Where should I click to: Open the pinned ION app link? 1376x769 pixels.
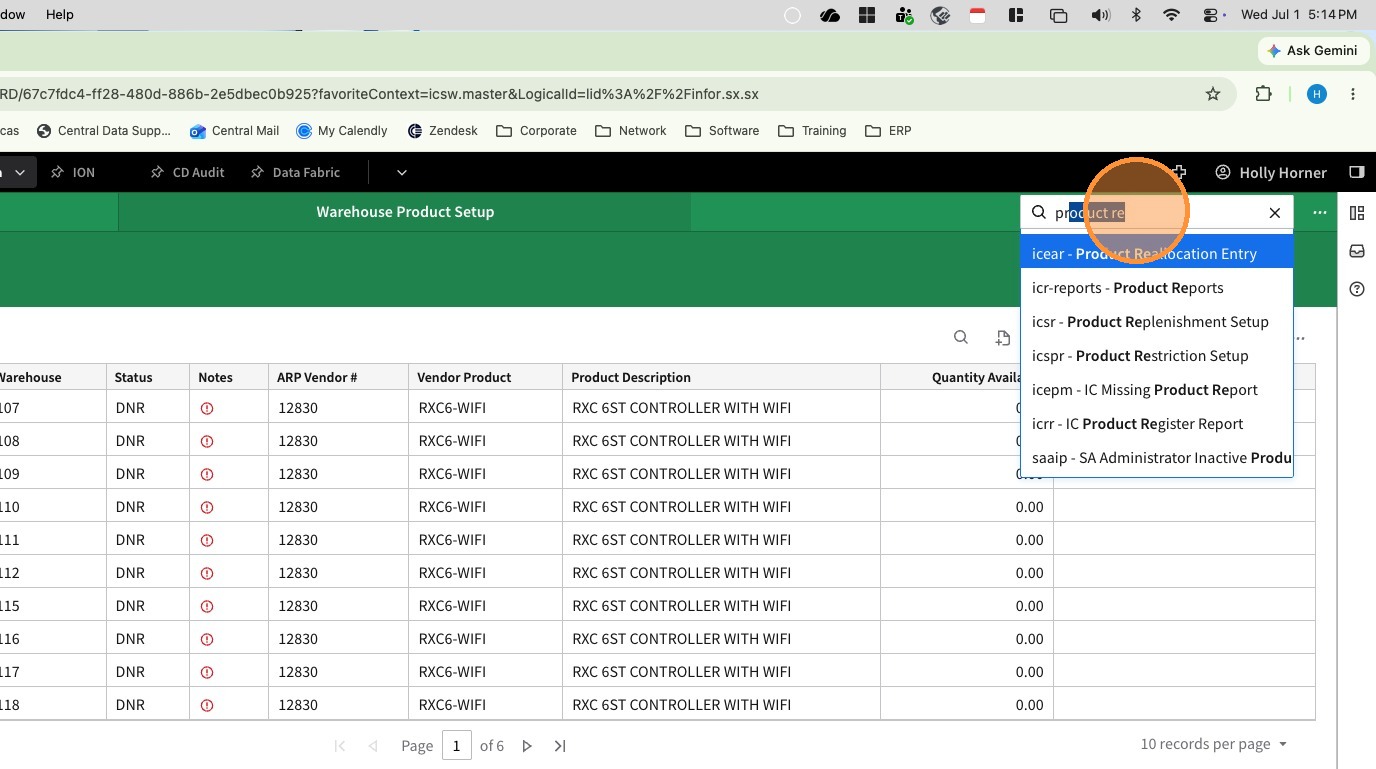click(x=73, y=172)
